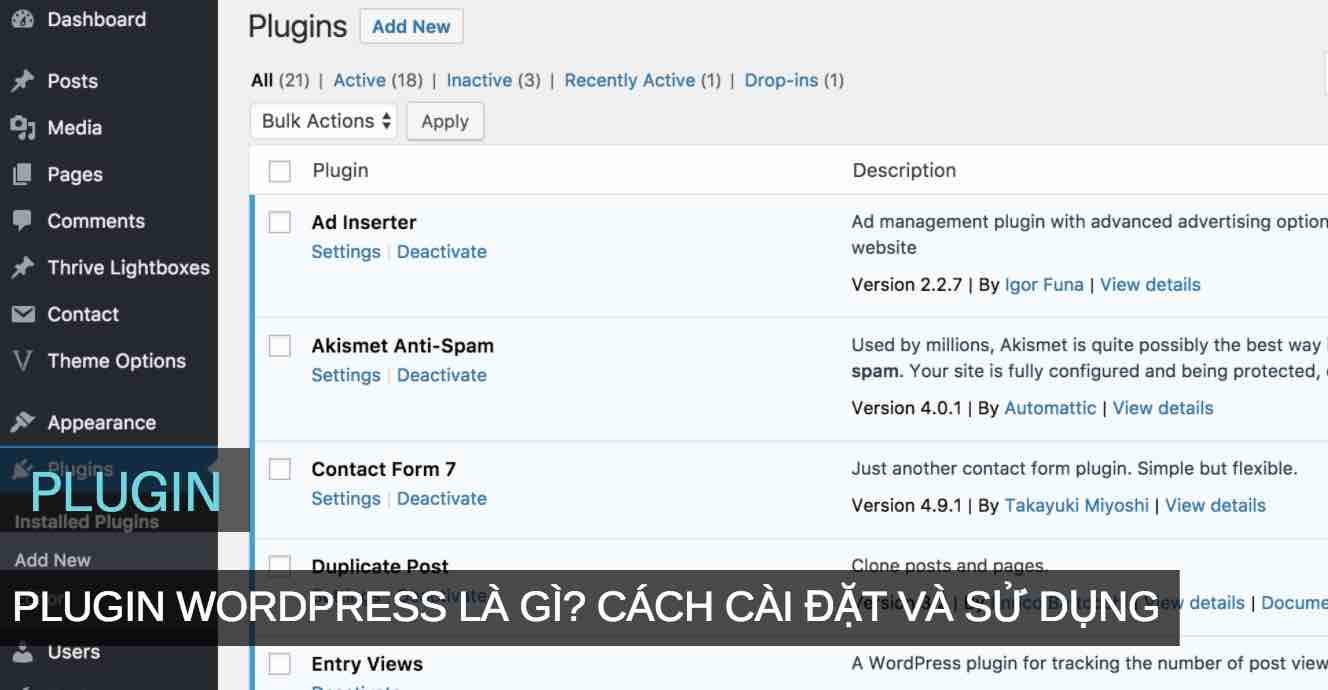Visit author Igor Funa link
1328x690 pixels.
coord(1044,285)
